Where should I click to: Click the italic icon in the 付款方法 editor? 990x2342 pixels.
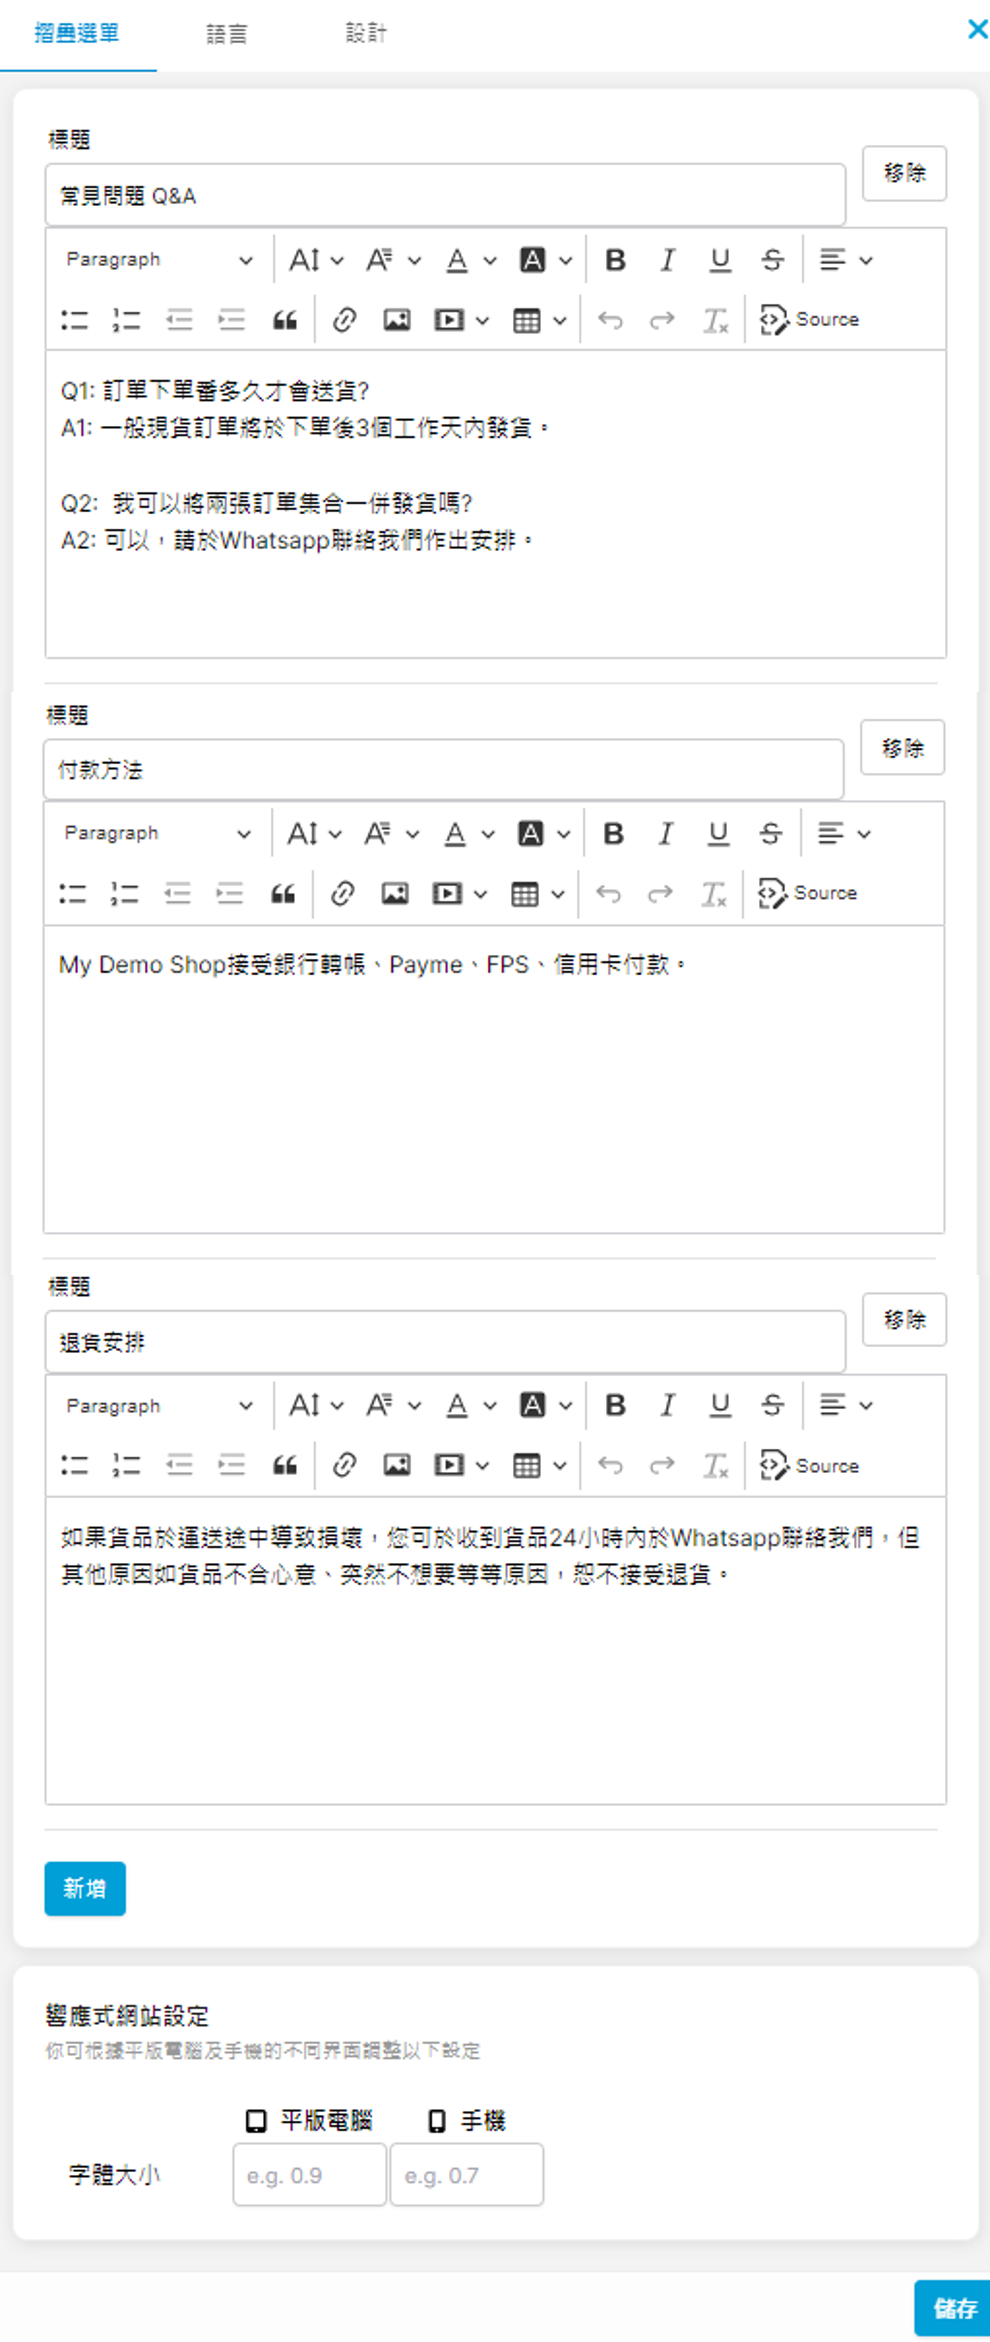tap(665, 833)
